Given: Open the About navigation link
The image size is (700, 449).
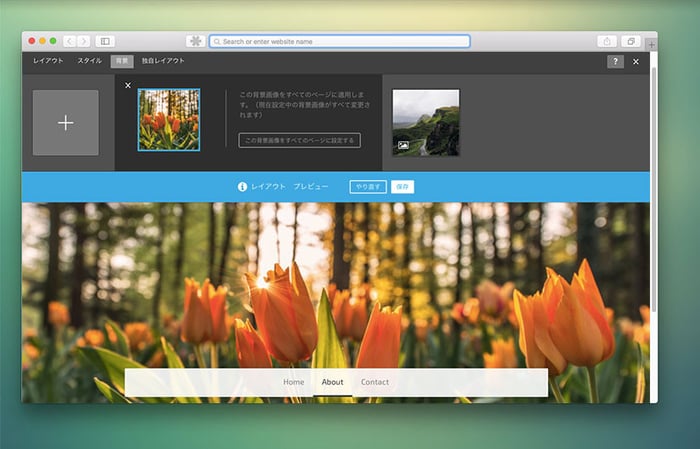Looking at the screenshot, I should tap(333, 382).
